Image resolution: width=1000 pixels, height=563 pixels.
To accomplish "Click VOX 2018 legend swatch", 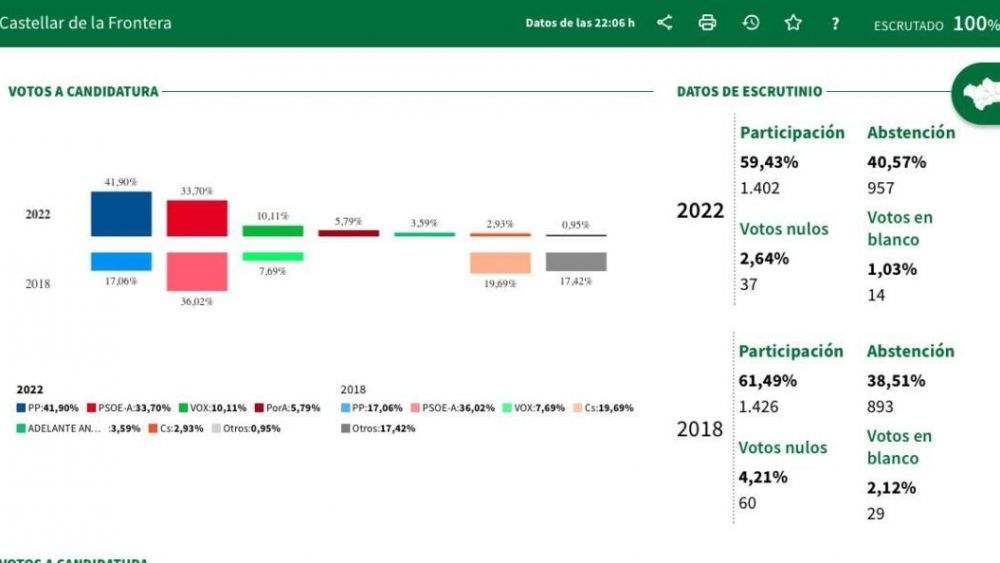I will pos(507,408).
